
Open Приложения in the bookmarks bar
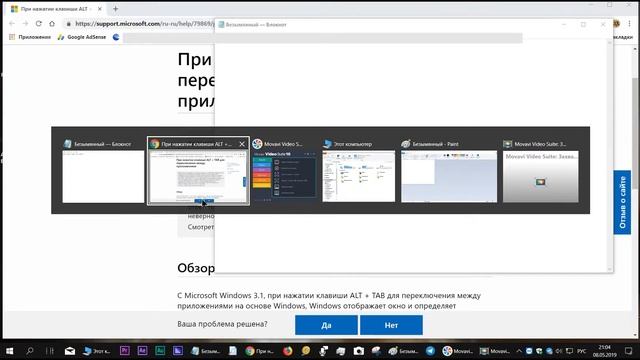[x=30, y=37]
